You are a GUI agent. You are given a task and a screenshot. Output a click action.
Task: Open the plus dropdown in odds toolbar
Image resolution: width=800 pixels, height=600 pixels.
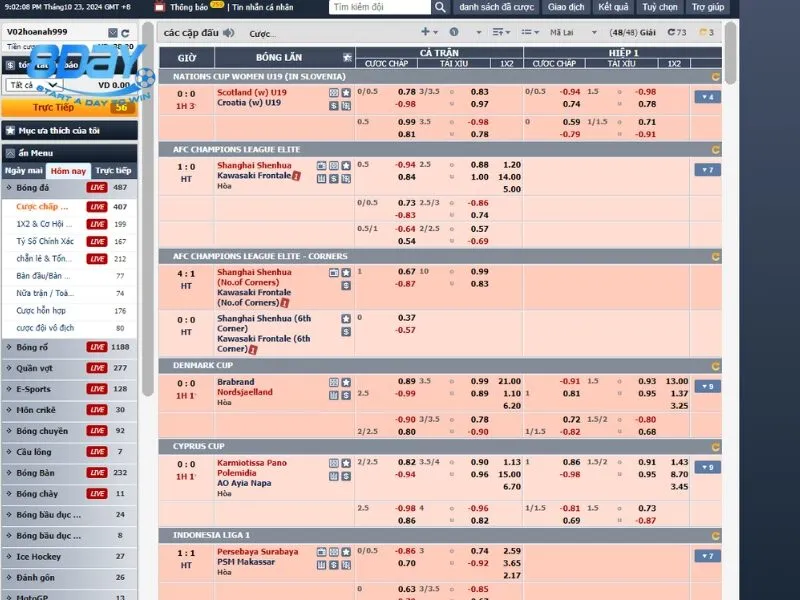point(429,32)
